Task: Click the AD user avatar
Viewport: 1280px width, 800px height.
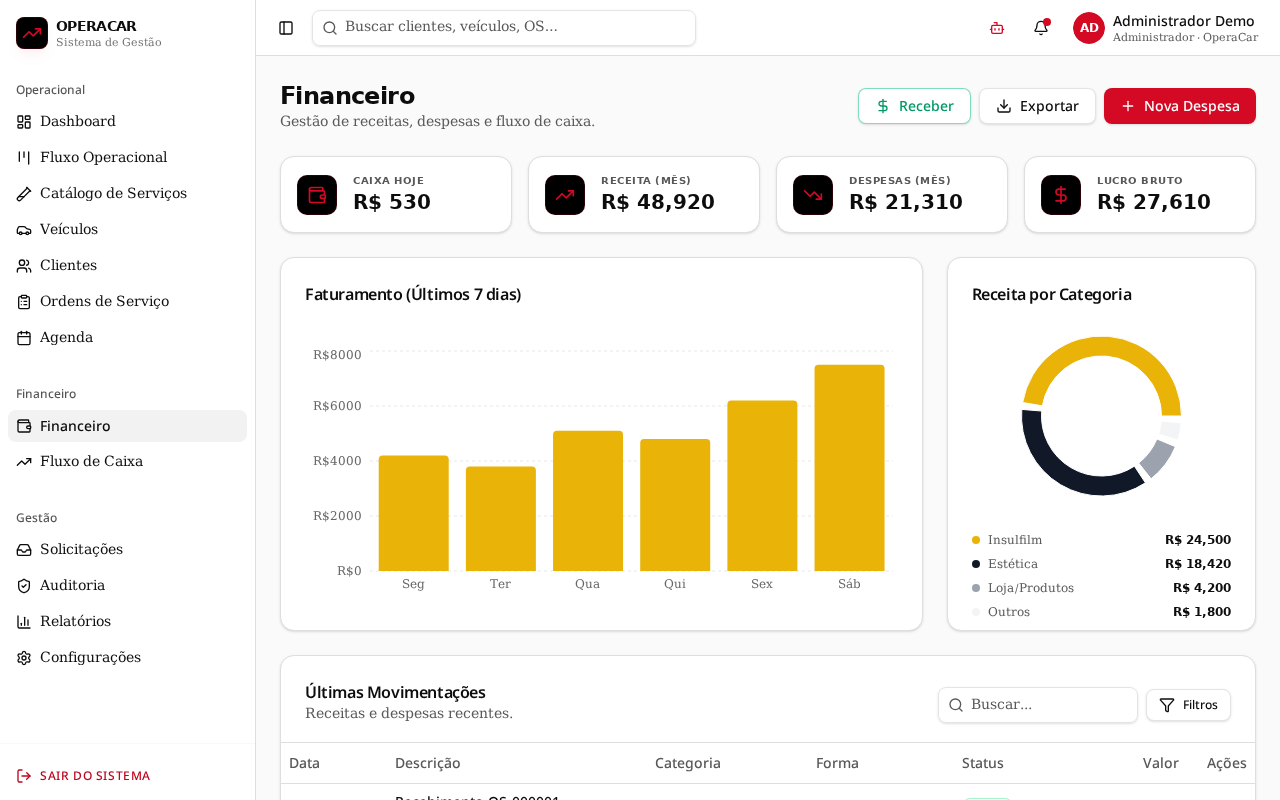Action: coord(1089,28)
